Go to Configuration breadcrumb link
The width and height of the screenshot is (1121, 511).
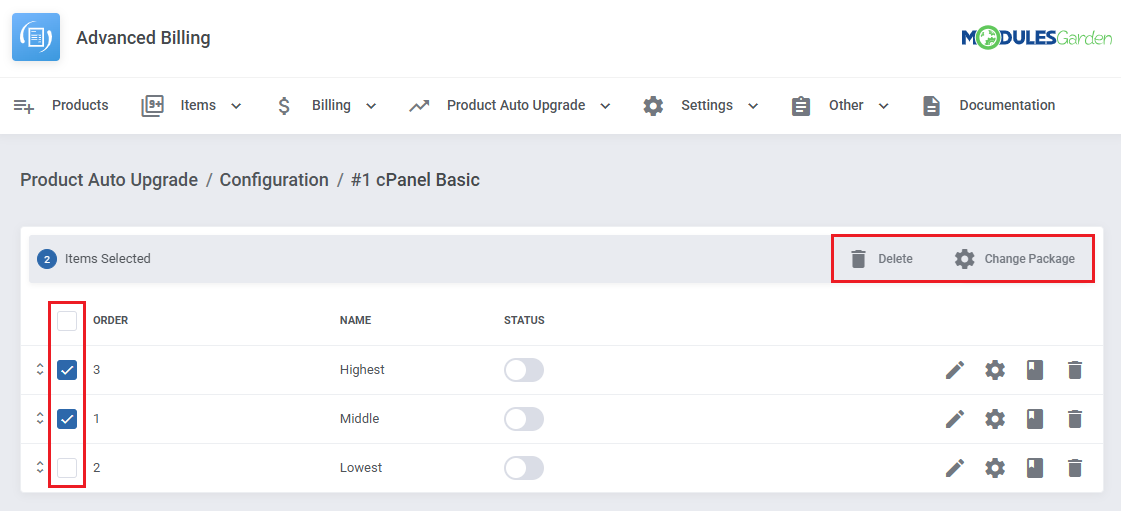click(274, 180)
